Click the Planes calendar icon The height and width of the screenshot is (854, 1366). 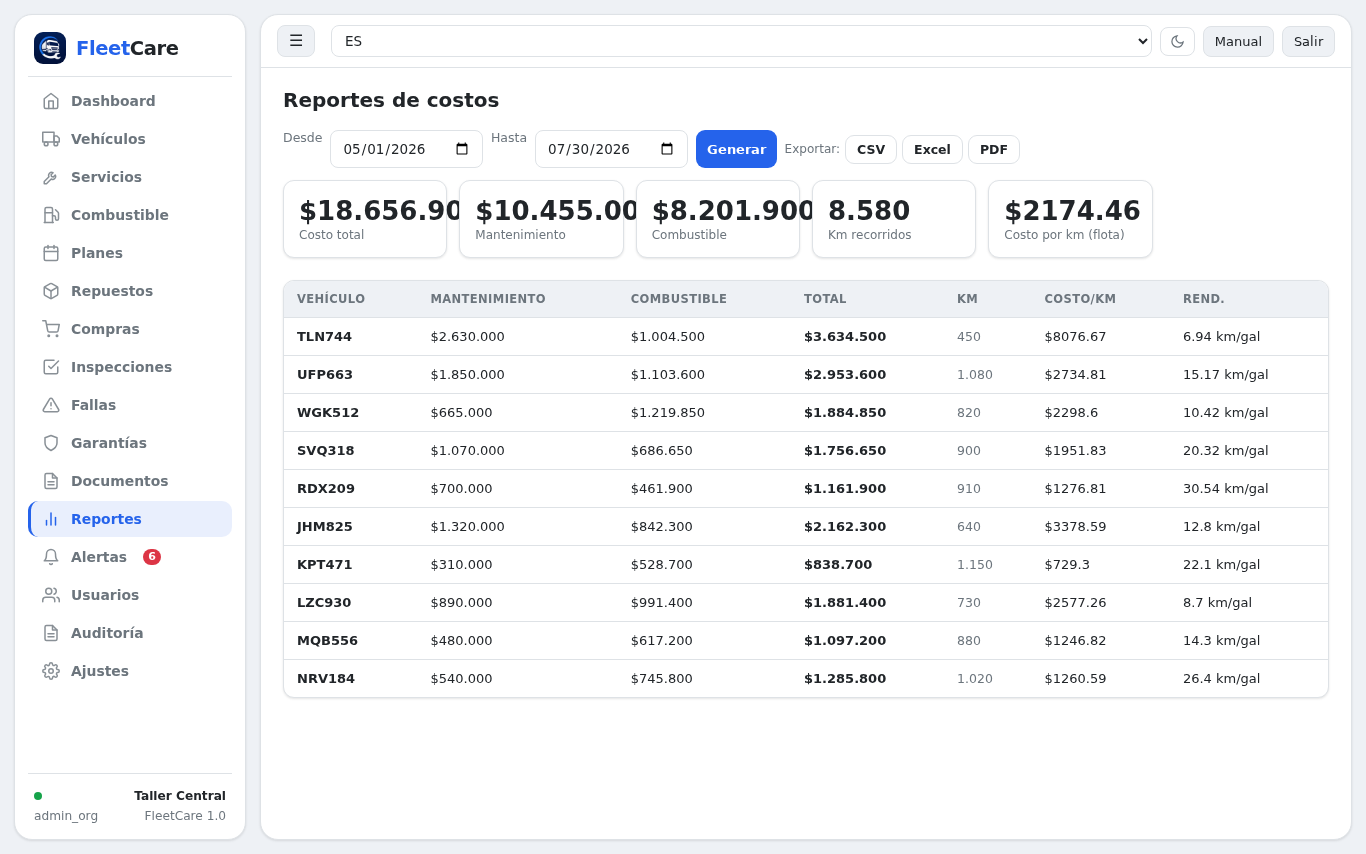(51, 253)
